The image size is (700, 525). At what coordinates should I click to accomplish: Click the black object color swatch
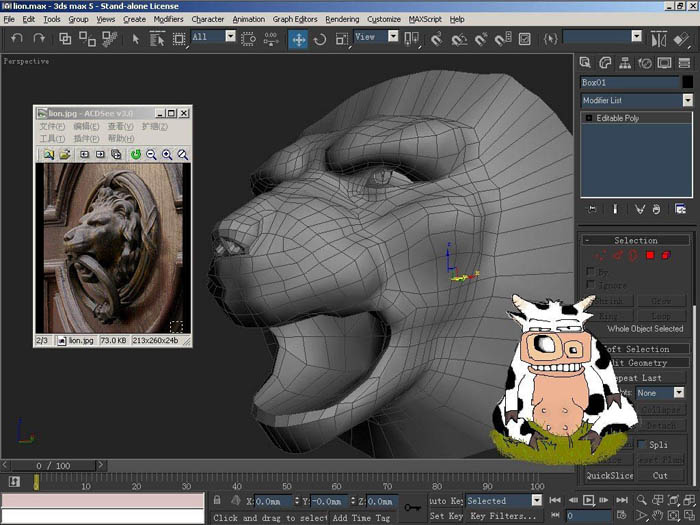(x=688, y=82)
